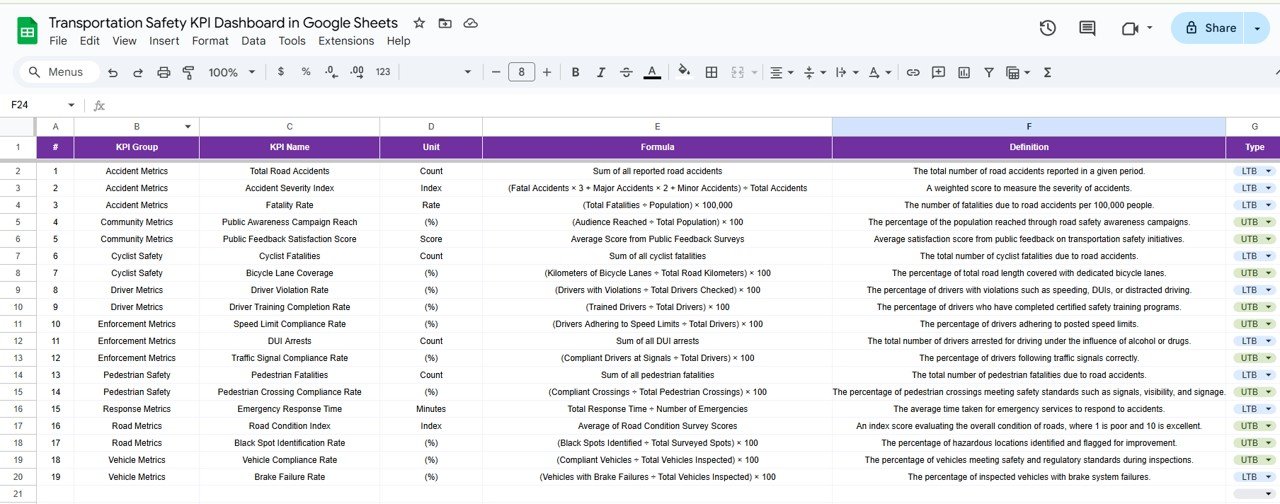
Task: Select the 'Accident Severity Index' cell
Action: pyautogui.click(x=290, y=188)
